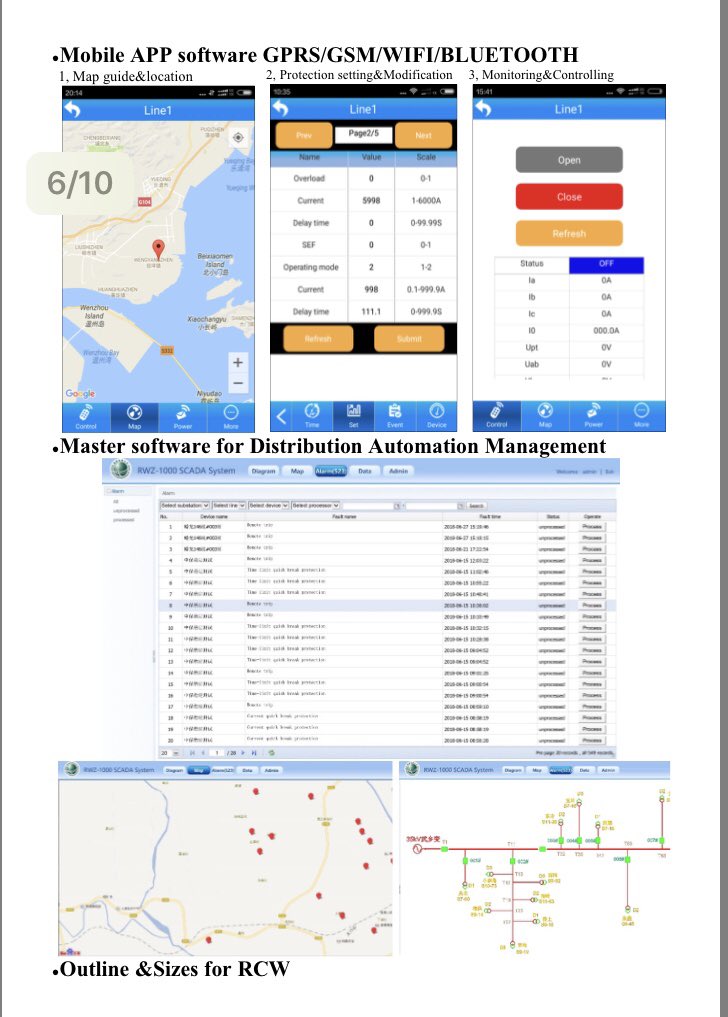
Task: Click the page number field in alarm pager
Action: coord(217,753)
